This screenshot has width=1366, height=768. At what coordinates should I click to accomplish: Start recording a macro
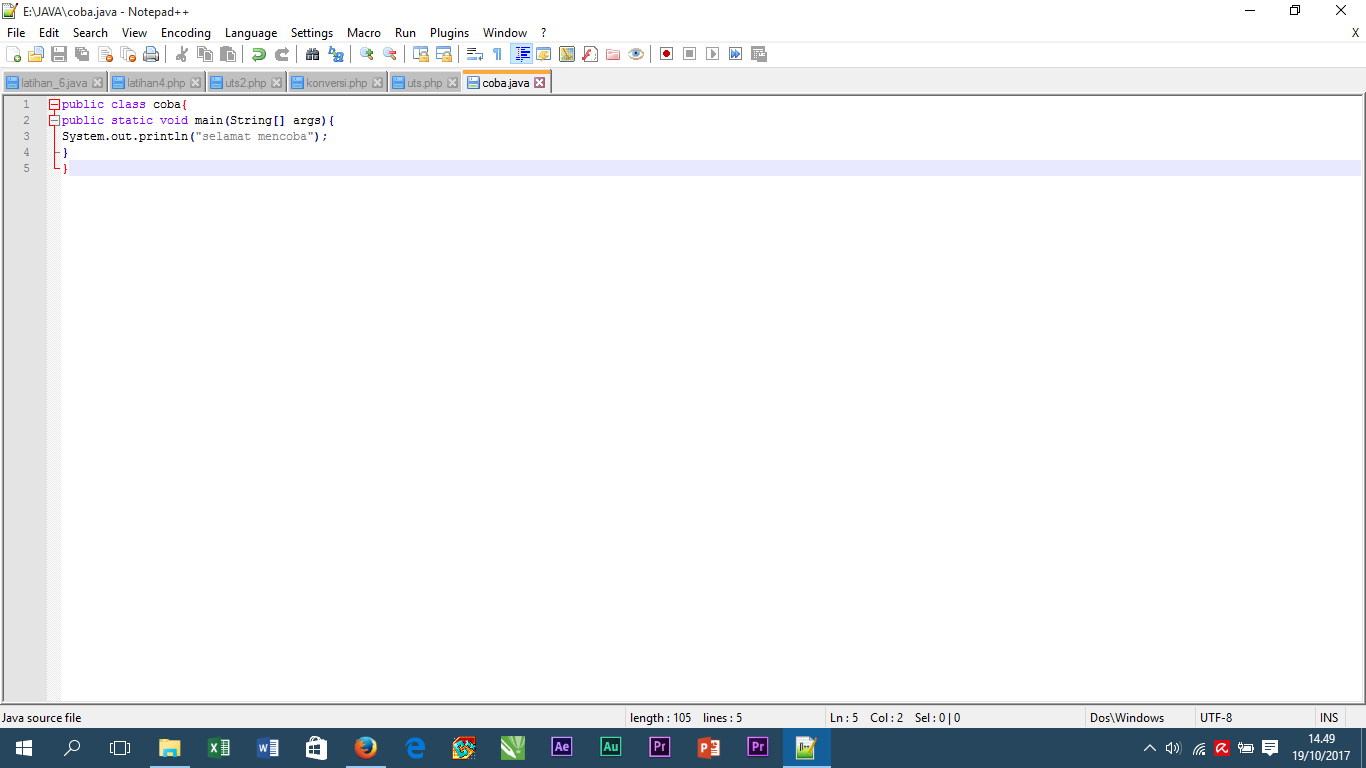point(665,54)
